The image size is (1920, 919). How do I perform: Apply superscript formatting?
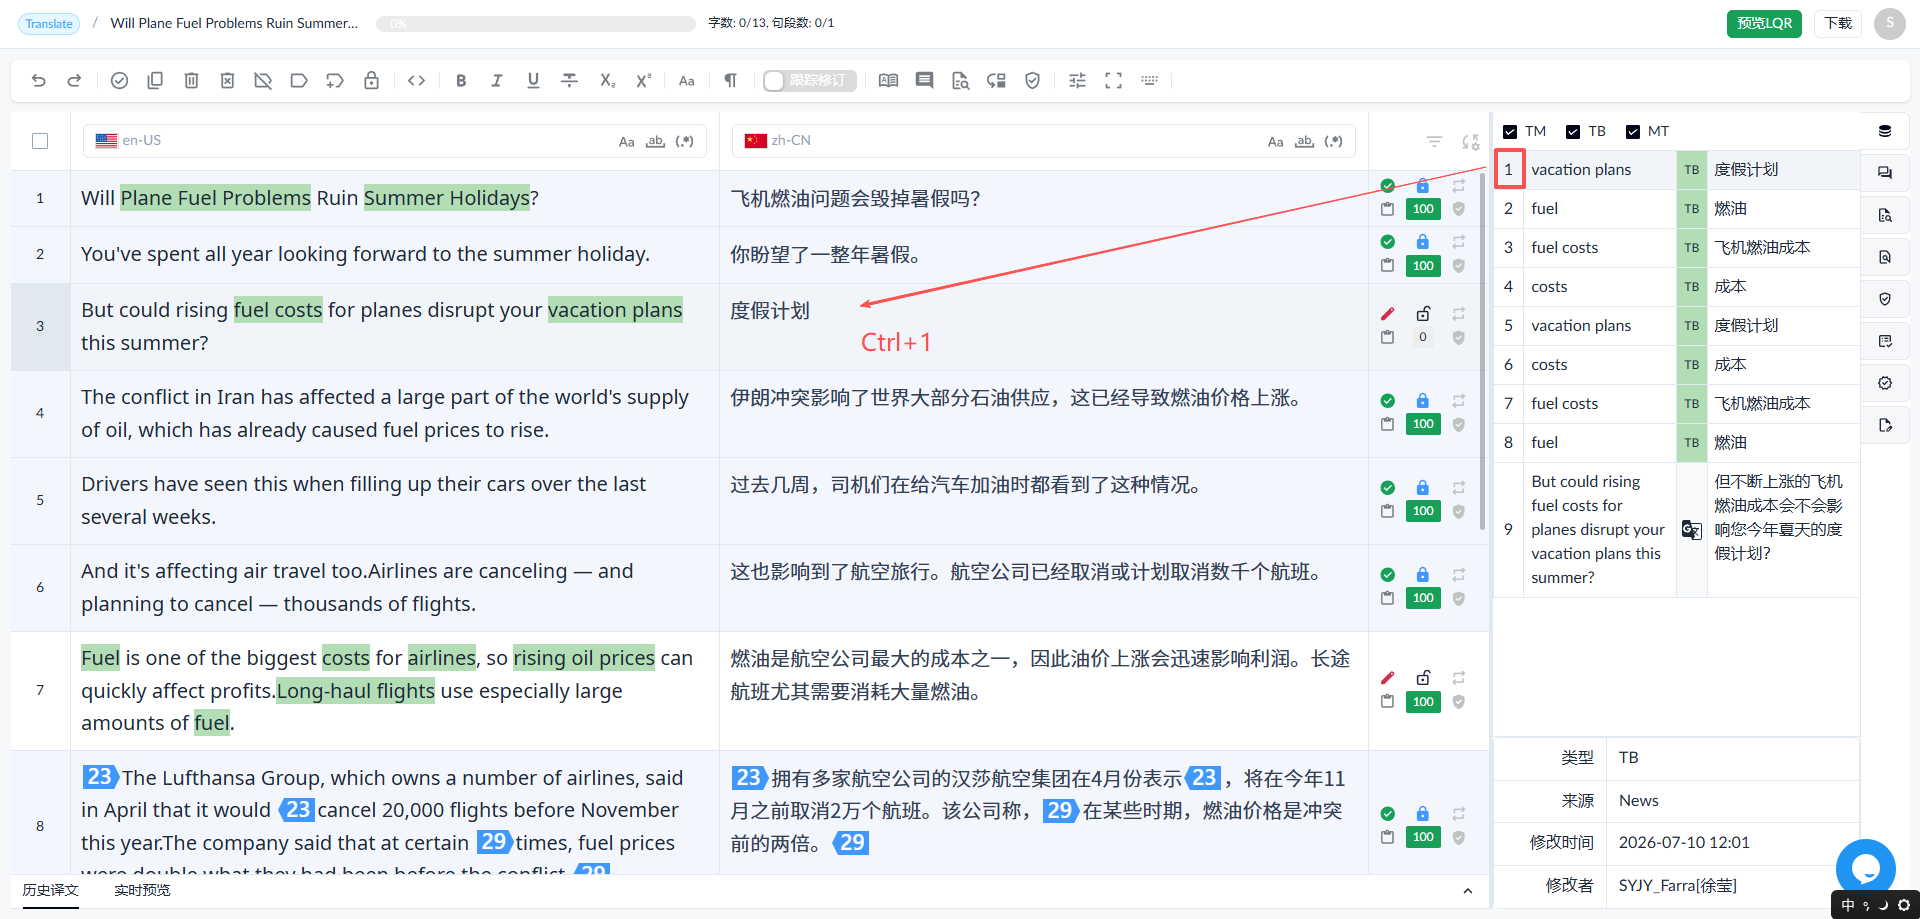click(x=643, y=81)
